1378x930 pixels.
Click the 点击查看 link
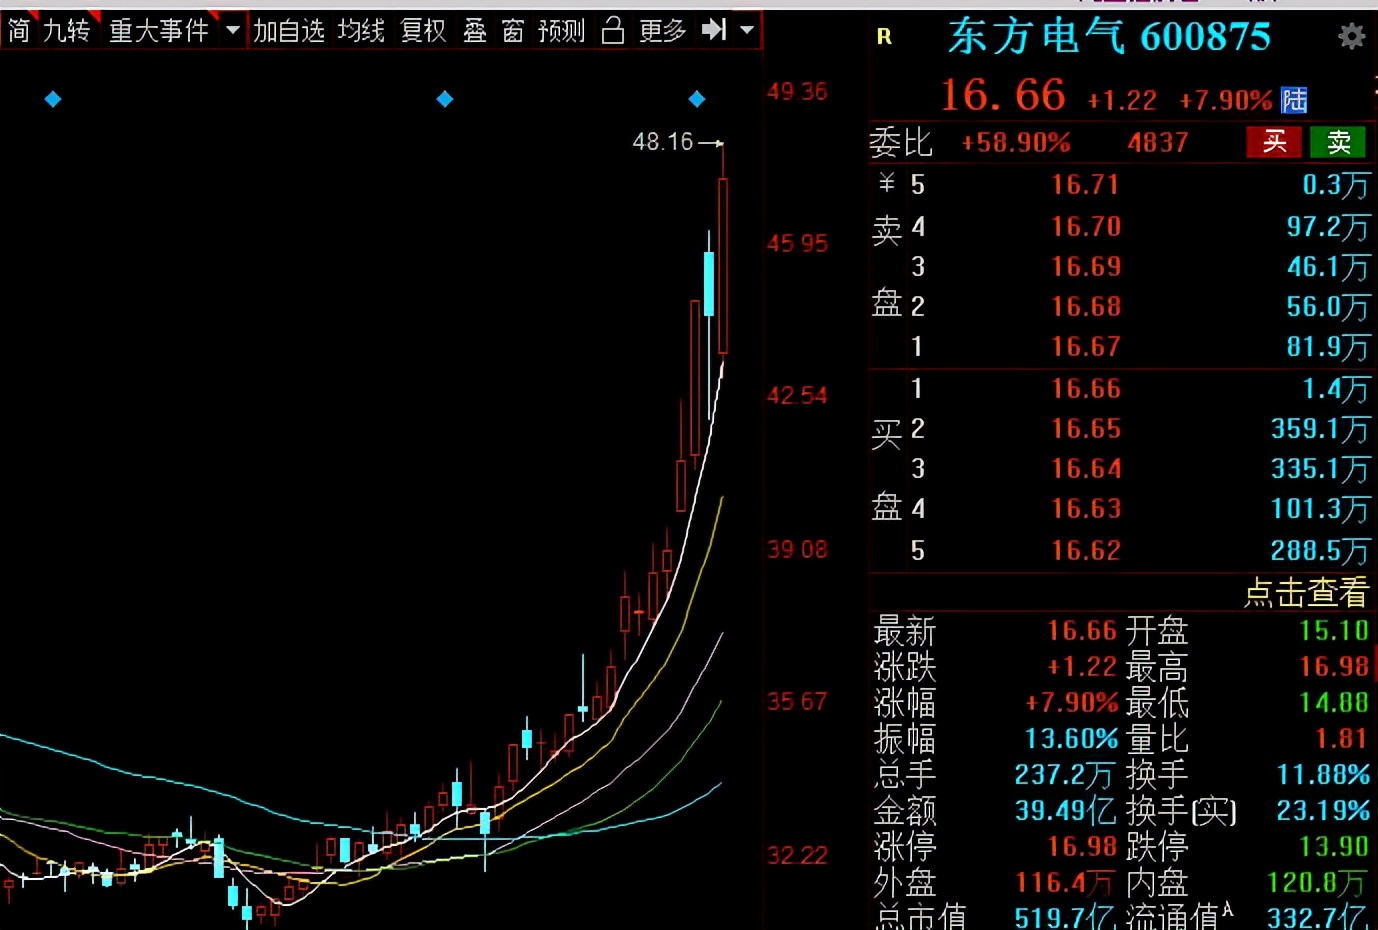point(1306,593)
